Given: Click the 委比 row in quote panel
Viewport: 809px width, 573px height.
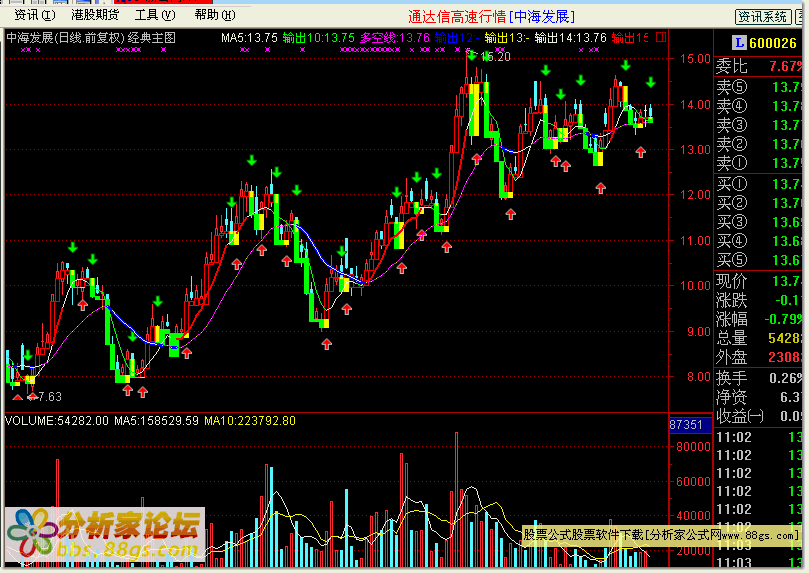Looking at the screenshot, I should click(758, 66).
